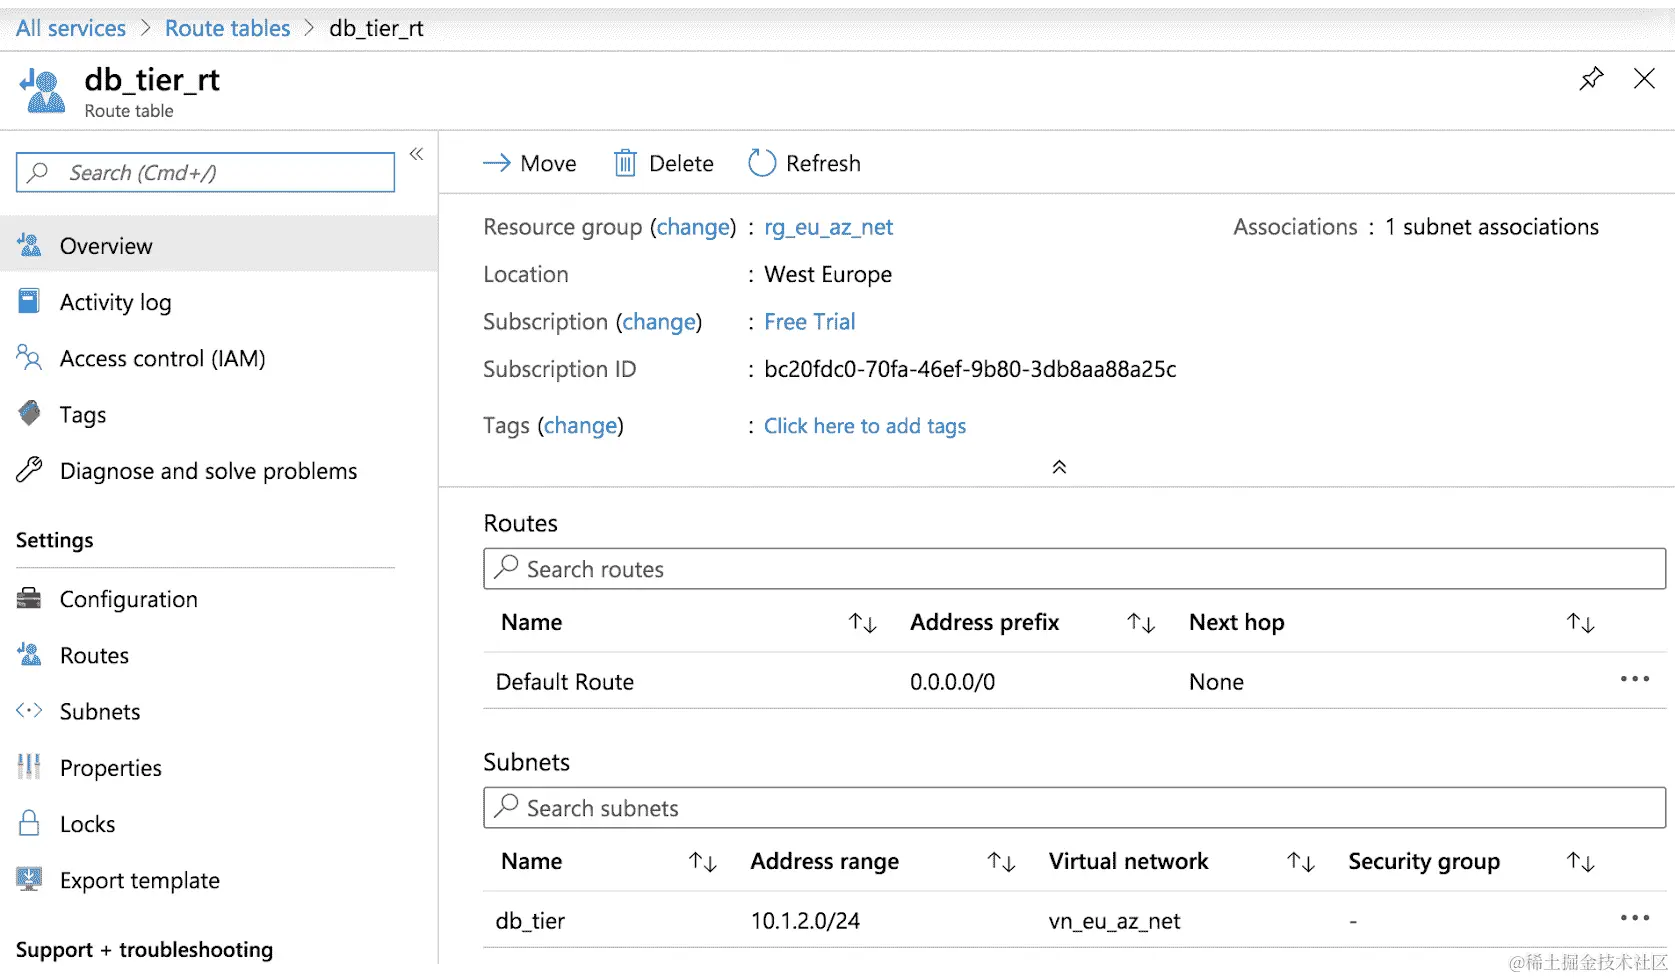The image size is (1675, 979).
Task: Change the subscription link
Action: click(x=659, y=322)
